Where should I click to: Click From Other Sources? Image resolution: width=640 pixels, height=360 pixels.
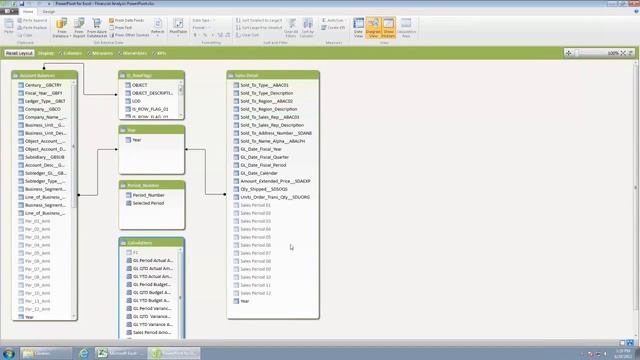(129, 35)
